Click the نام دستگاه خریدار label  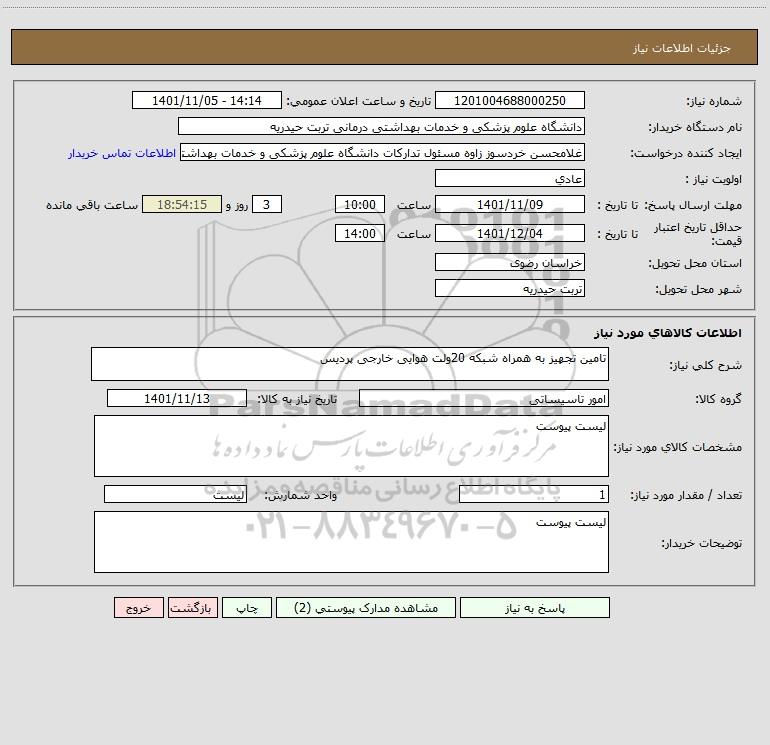coord(695,127)
